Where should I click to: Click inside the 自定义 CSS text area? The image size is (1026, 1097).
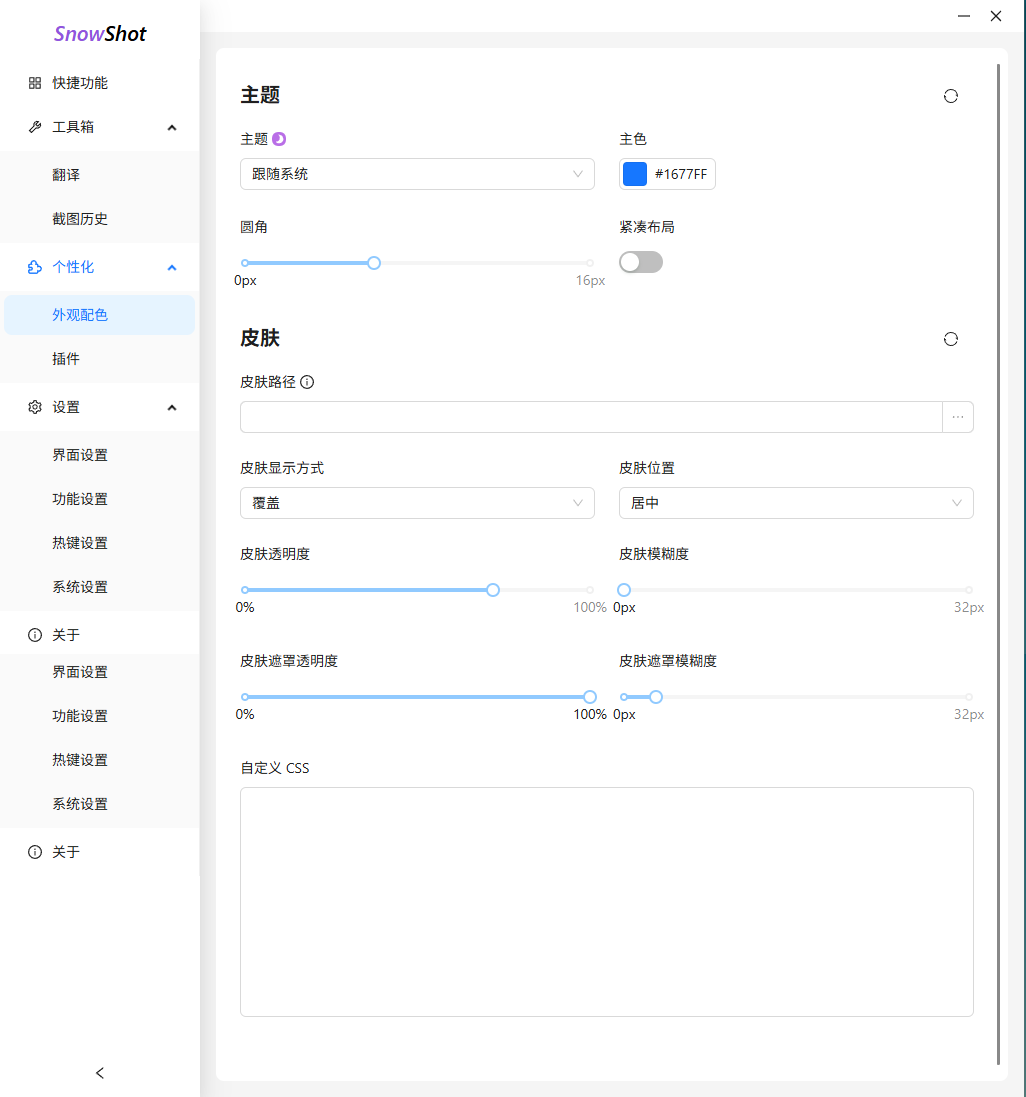tap(606, 901)
